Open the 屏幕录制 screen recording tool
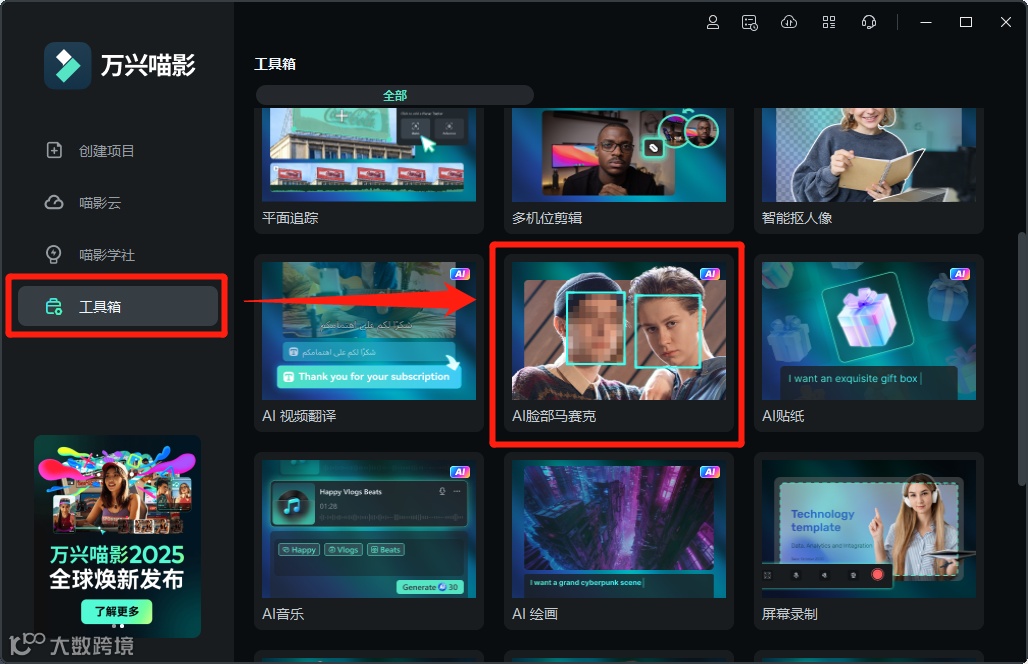This screenshot has width=1028, height=664. click(868, 529)
